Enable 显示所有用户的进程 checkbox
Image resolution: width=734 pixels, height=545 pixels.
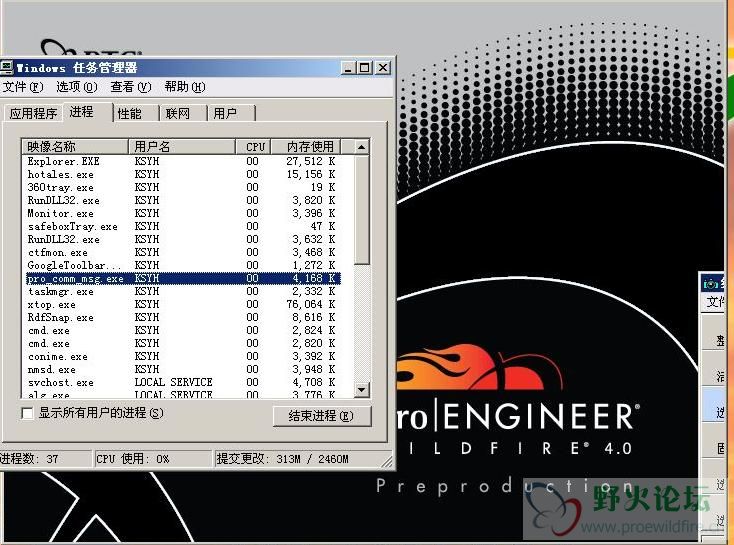tap(28, 413)
